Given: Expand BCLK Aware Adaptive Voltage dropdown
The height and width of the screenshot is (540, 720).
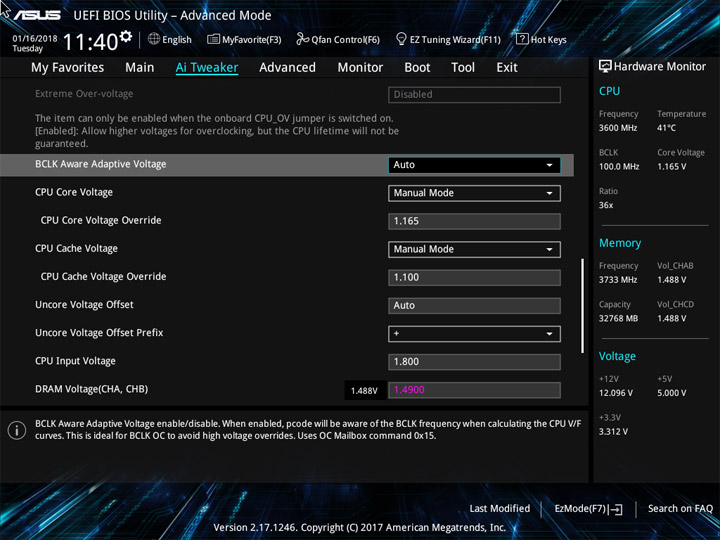Looking at the screenshot, I should point(474,165).
